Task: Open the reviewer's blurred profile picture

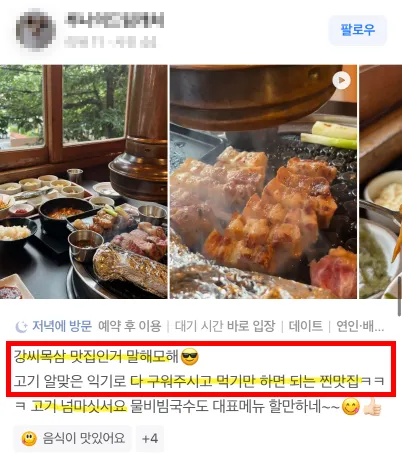Action: [35, 29]
